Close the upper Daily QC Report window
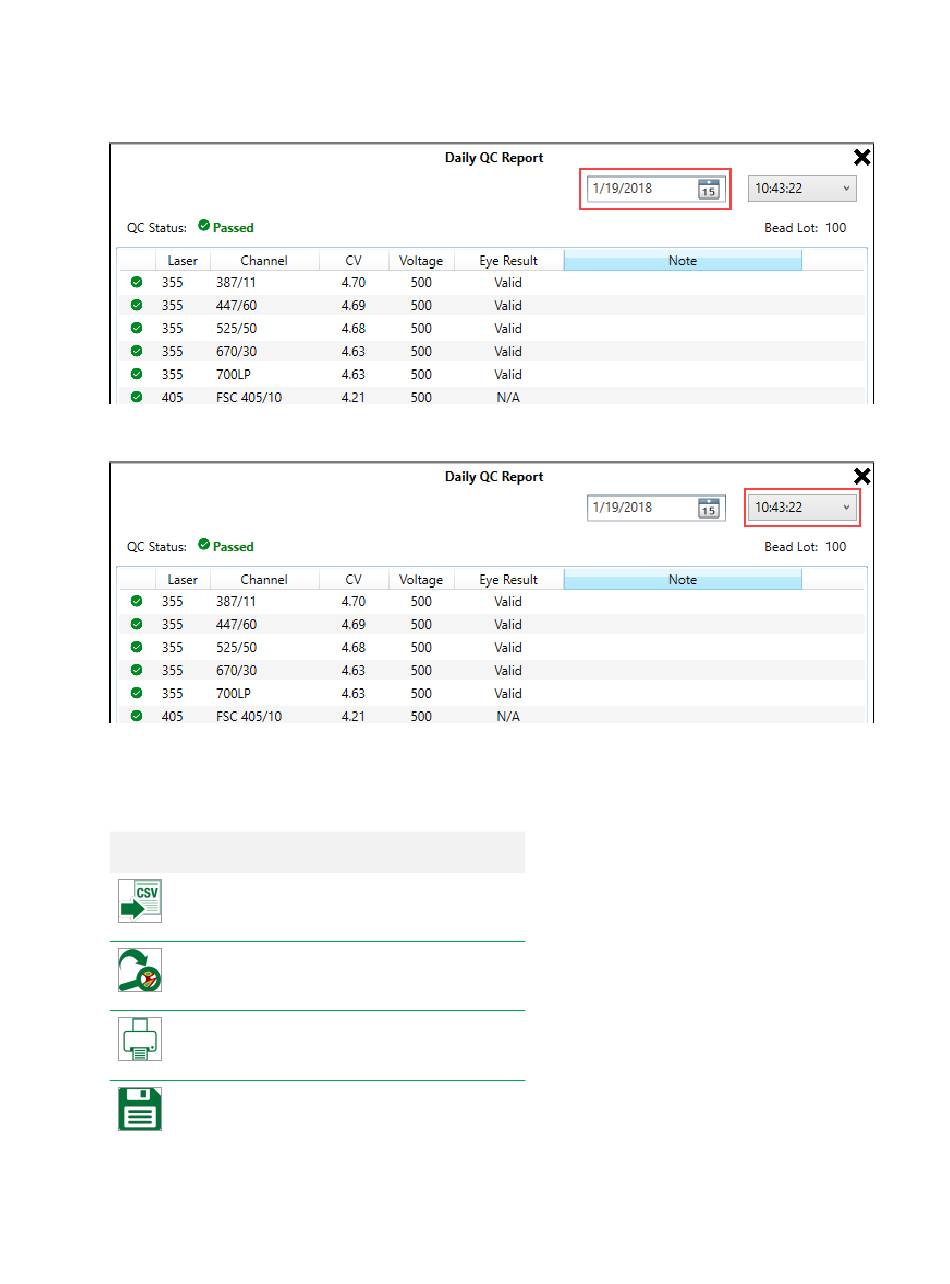 pos(861,157)
